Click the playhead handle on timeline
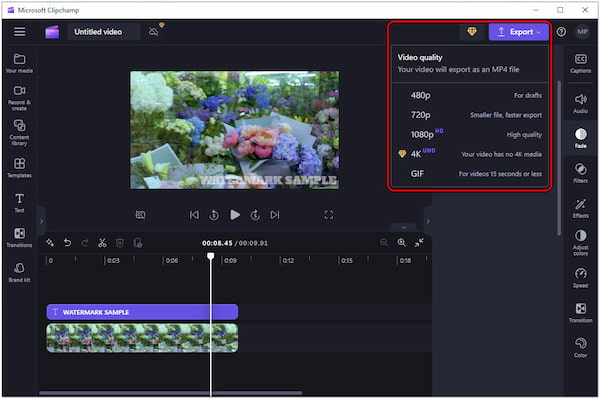600x399 pixels. 210,256
